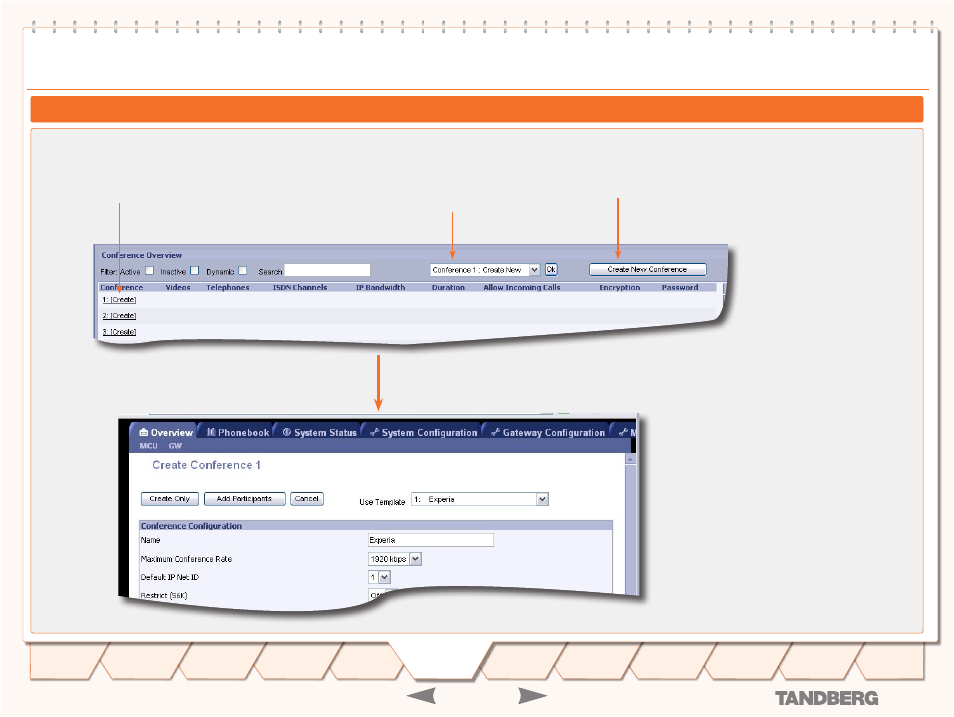Switch to the Gateway Configuration tab
954x717 pixels.
coord(547,432)
